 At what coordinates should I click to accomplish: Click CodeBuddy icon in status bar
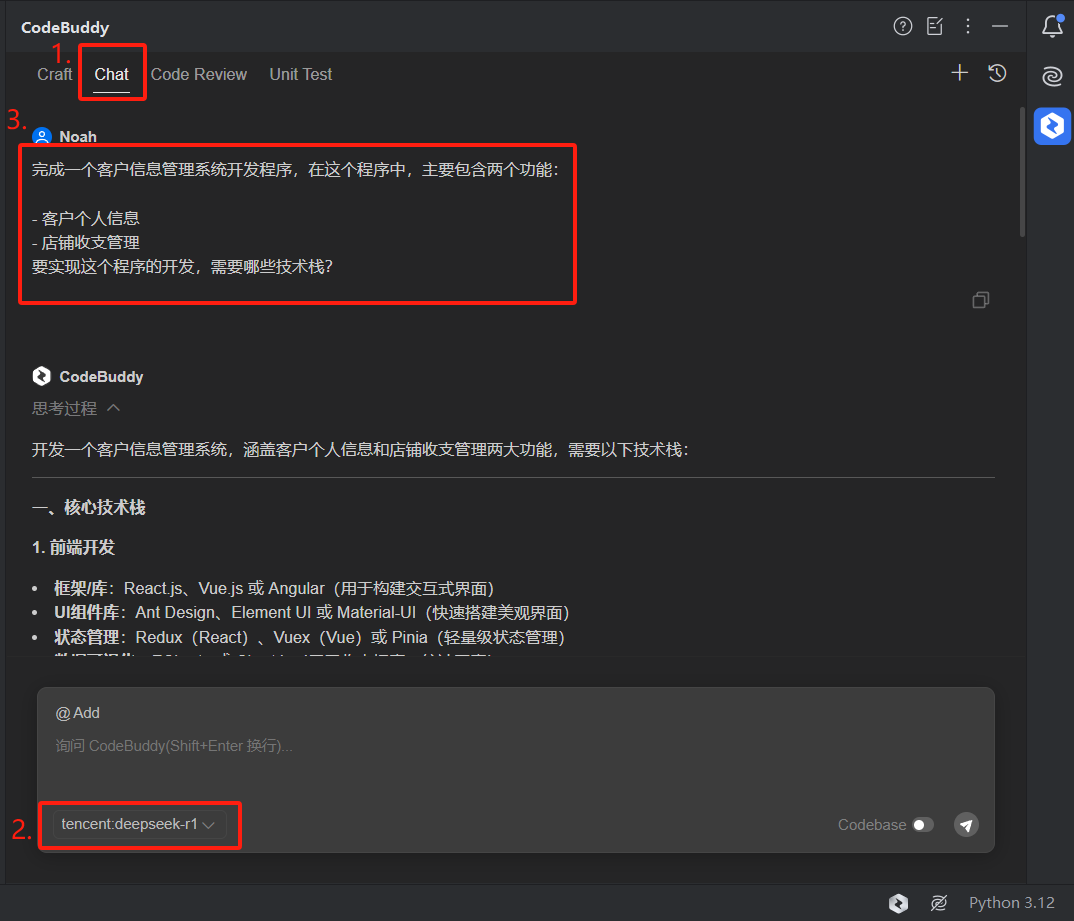(898, 903)
